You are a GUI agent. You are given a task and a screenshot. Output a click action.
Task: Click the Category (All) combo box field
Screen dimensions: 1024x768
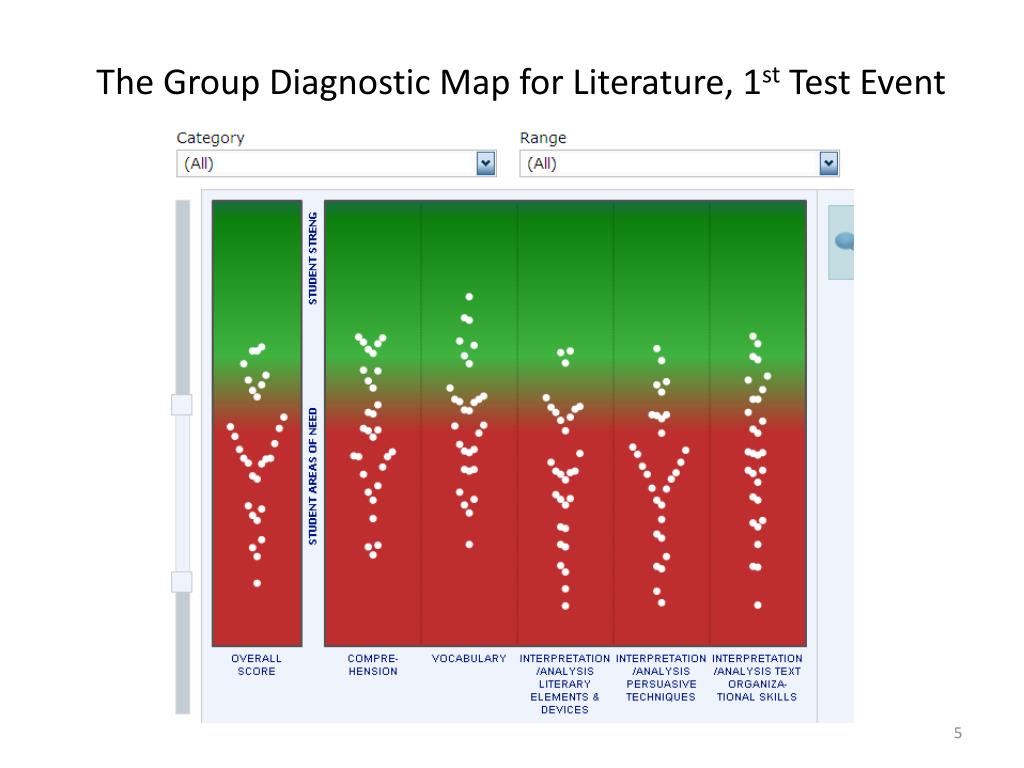[336, 163]
